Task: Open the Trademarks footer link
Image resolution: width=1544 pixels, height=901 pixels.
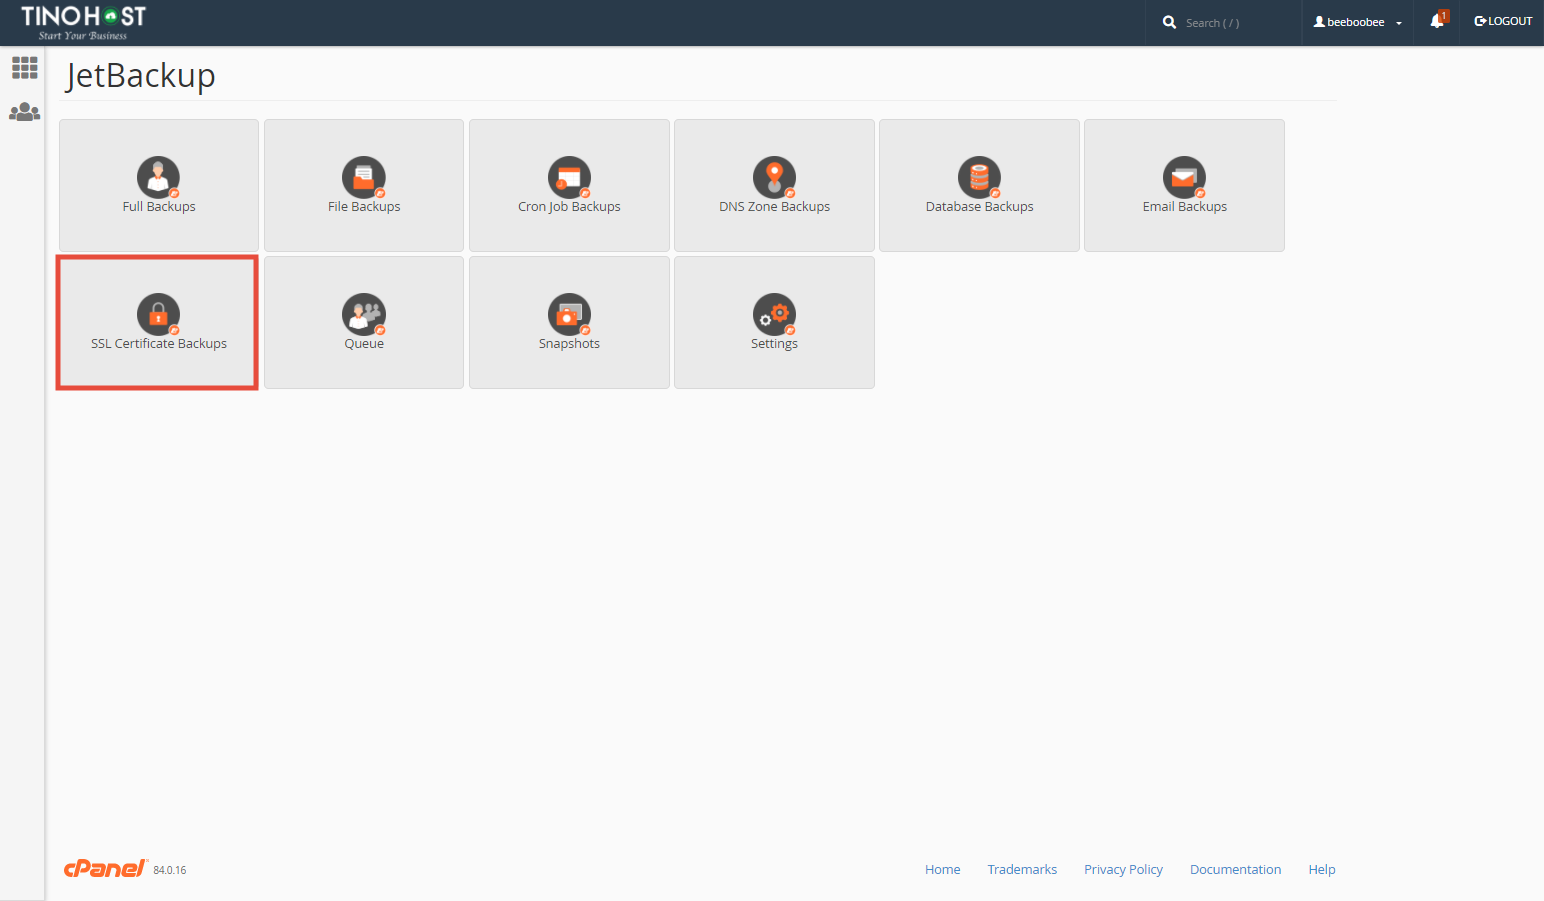Action: (x=1022, y=869)
